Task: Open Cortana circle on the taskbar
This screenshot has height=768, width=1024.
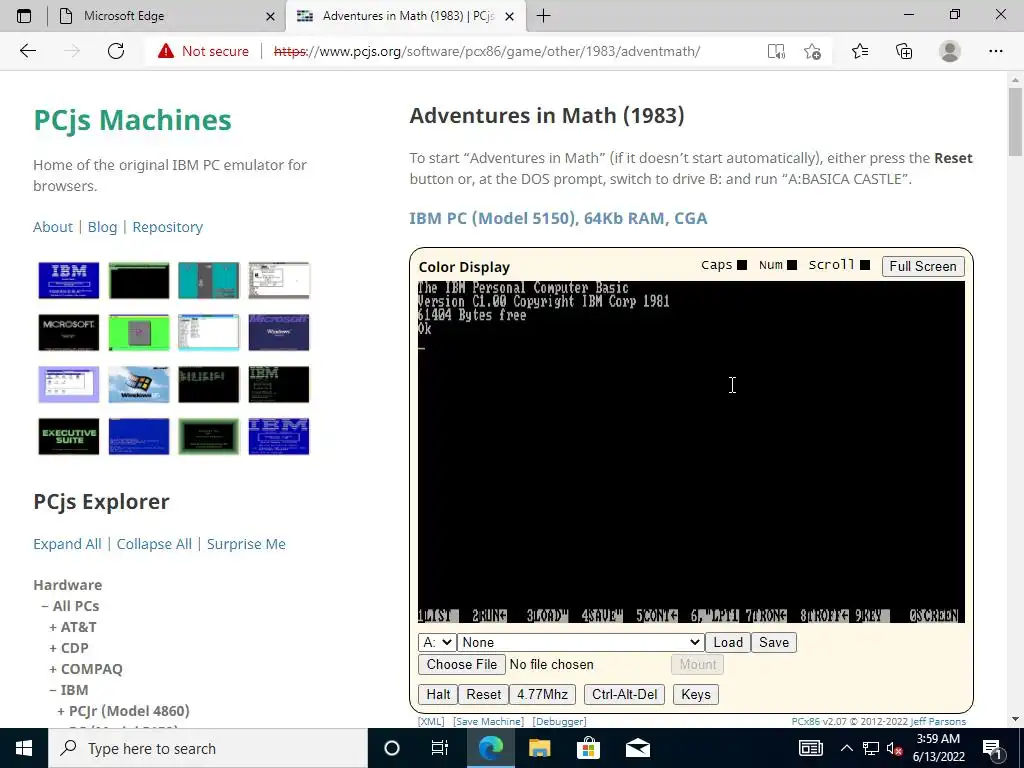Action: click(392, 748)
